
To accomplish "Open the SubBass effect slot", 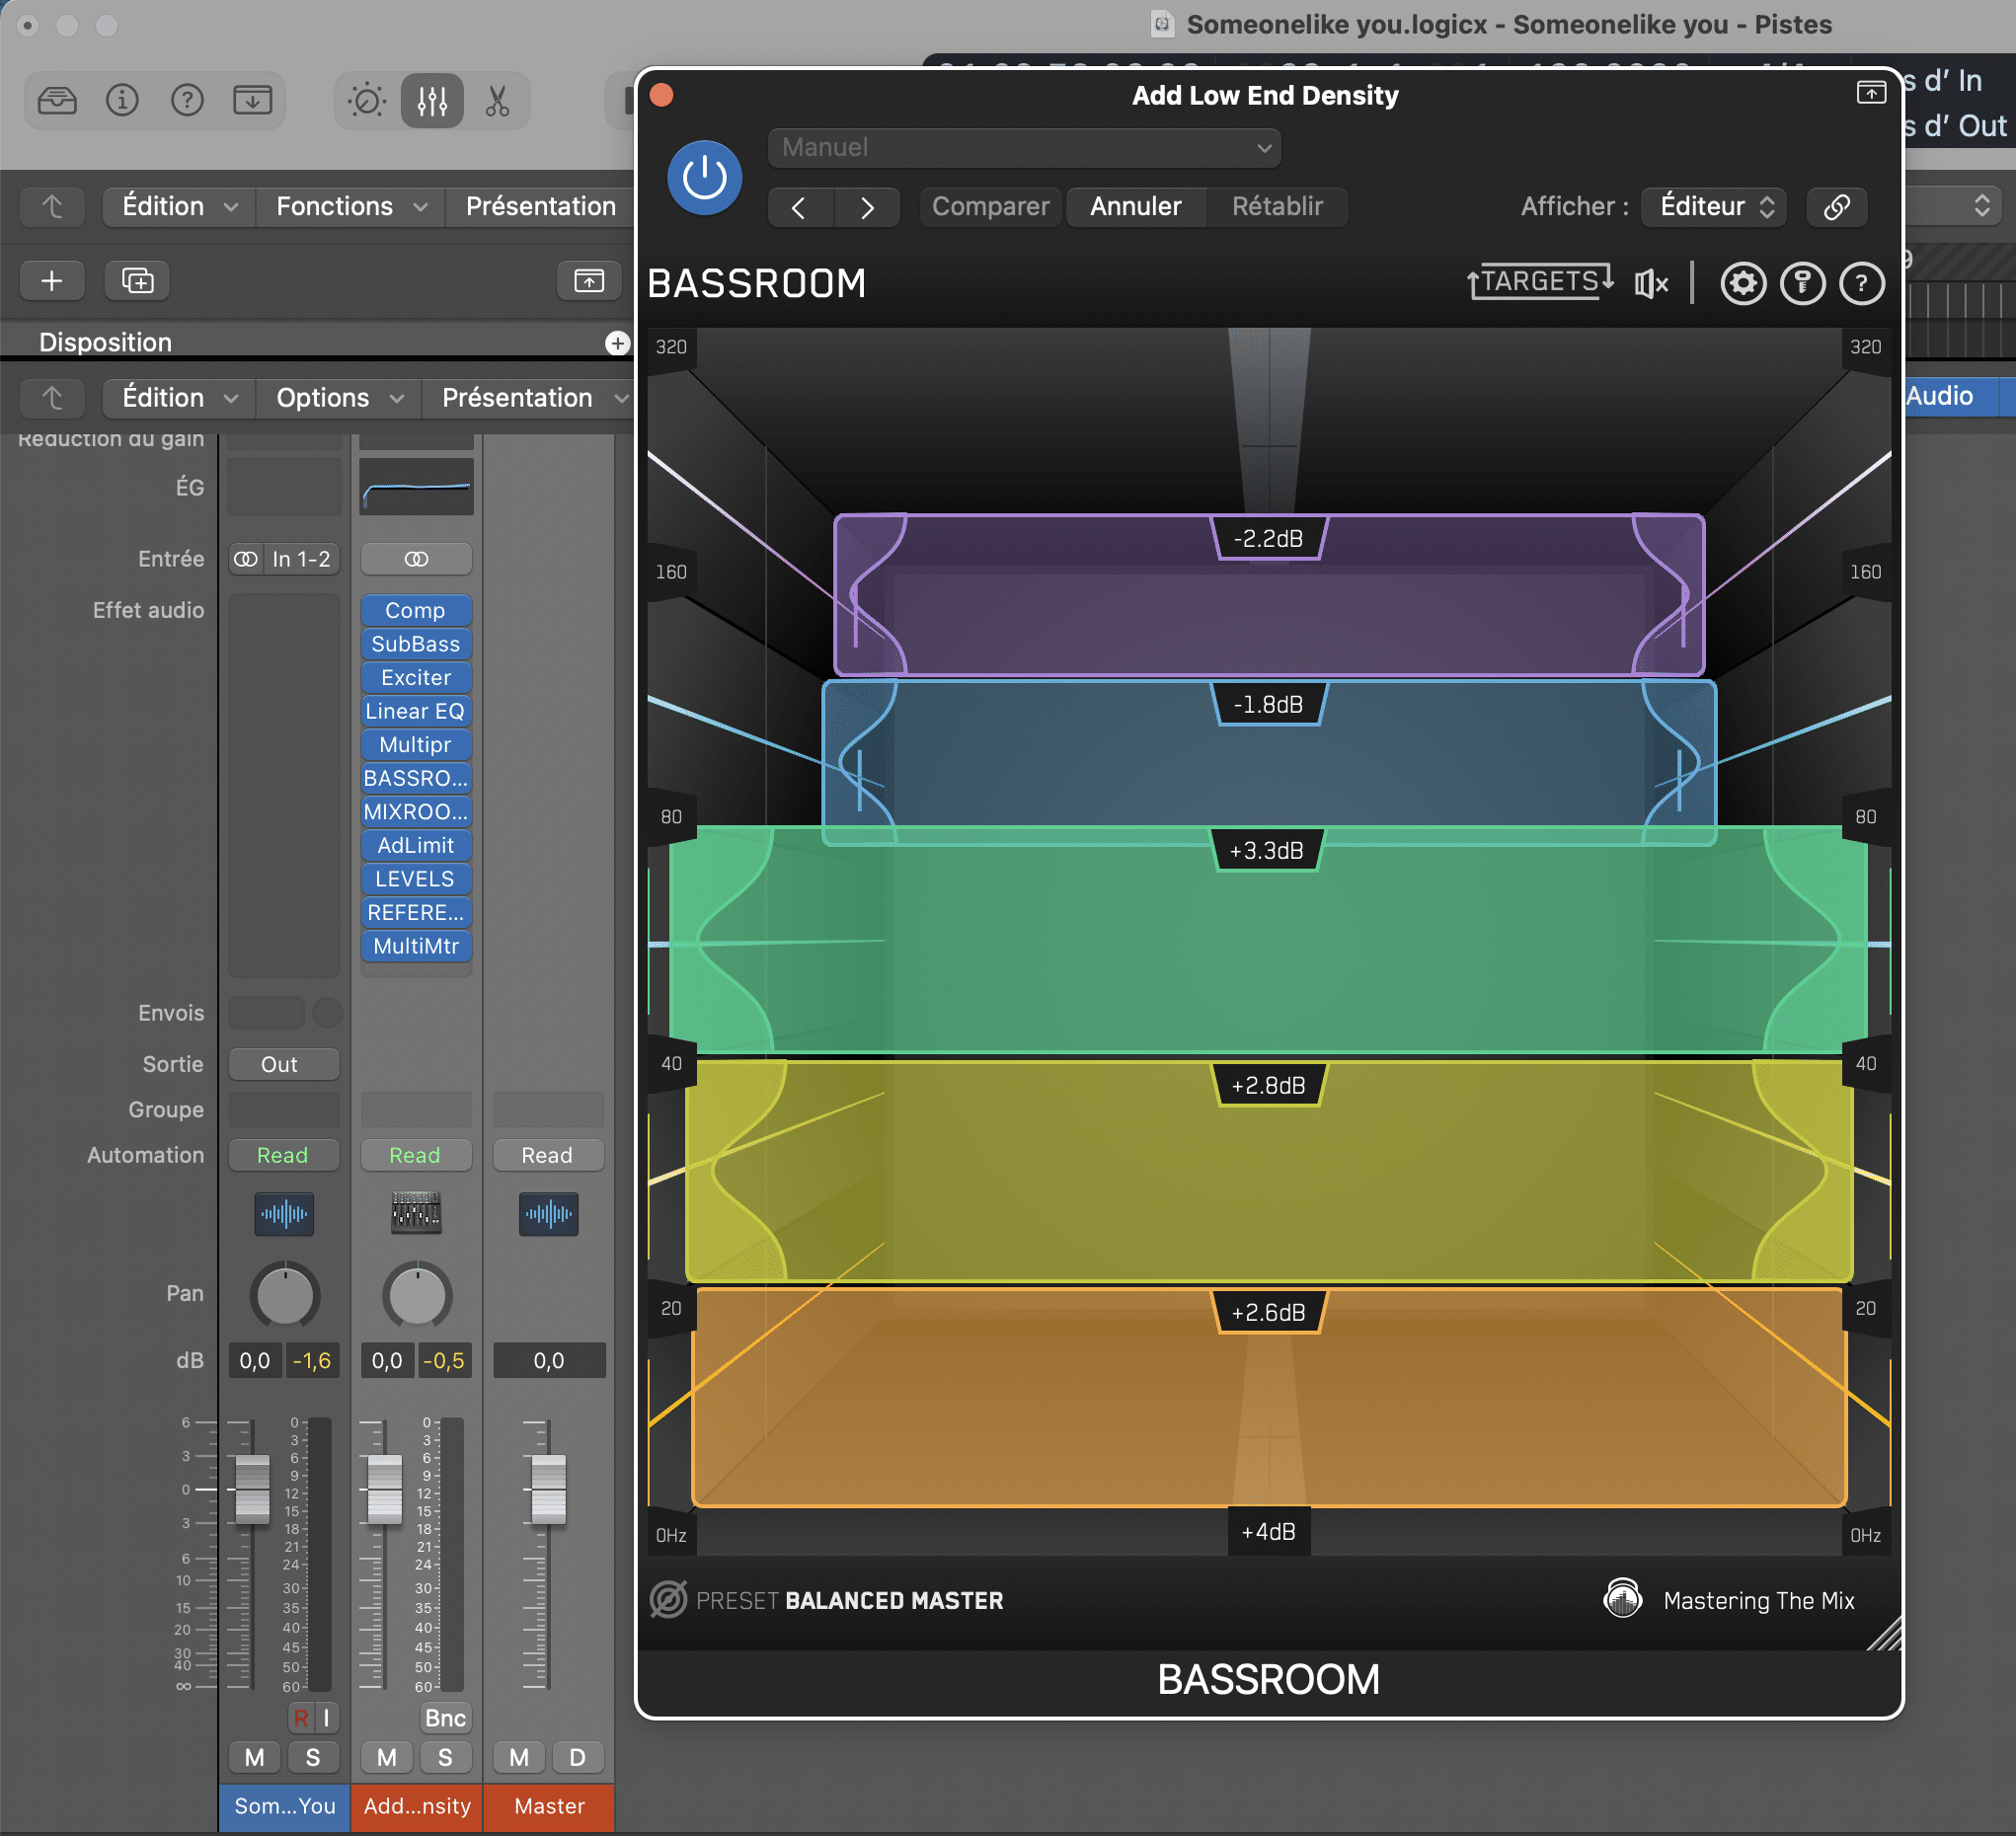I will click(416, 644).
